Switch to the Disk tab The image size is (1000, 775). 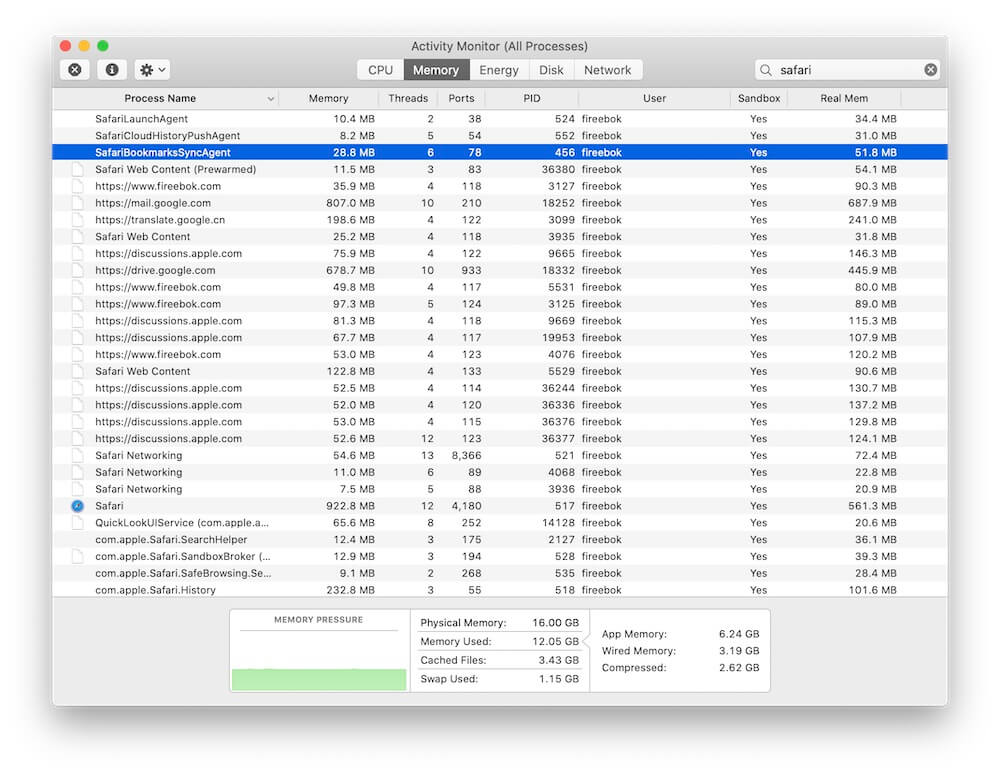pos(551,70)
